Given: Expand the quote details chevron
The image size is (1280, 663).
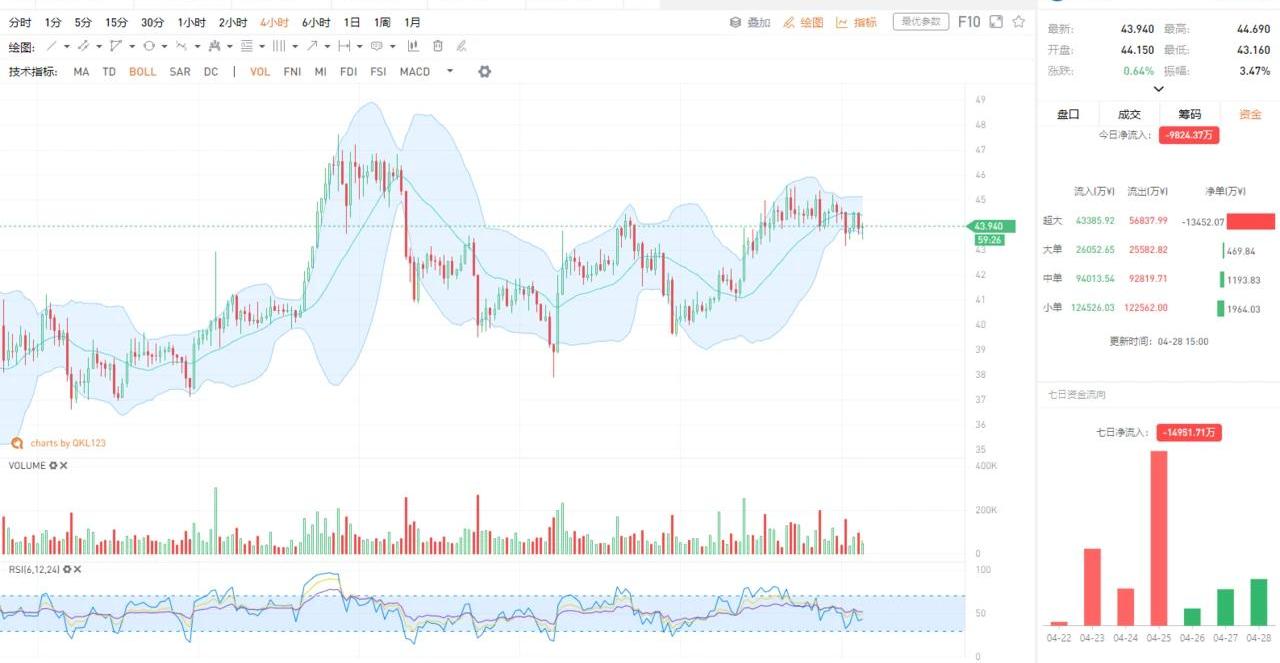Looking at the screenshot, I should point(1158,89).
